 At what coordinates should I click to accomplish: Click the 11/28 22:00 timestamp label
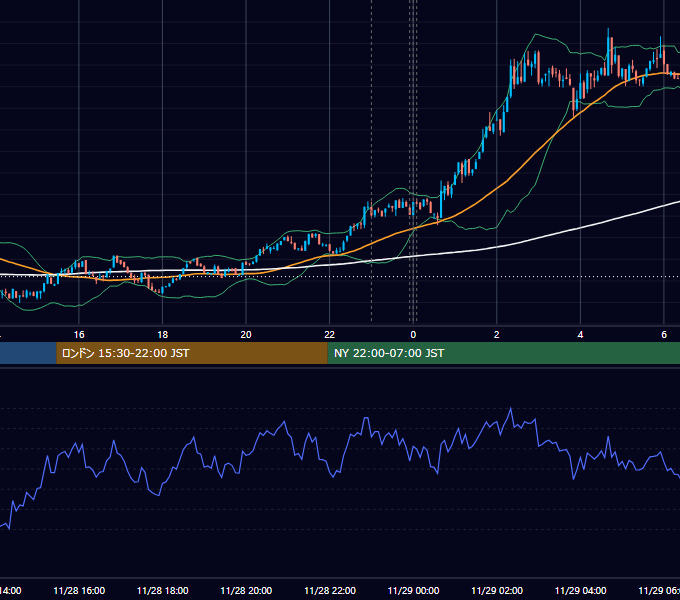[x=330, y=591]
